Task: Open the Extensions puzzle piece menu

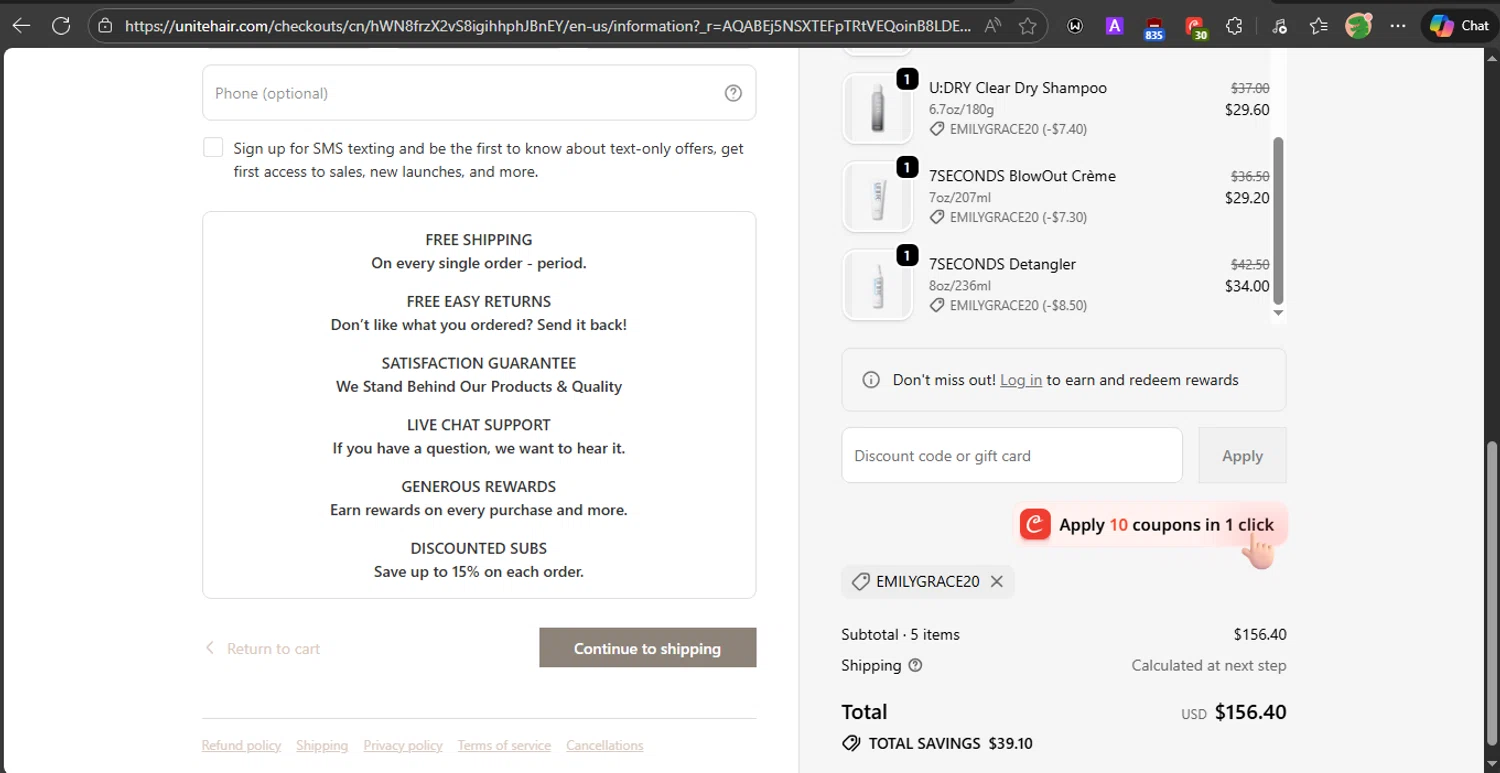Action: pos(1235,26)
